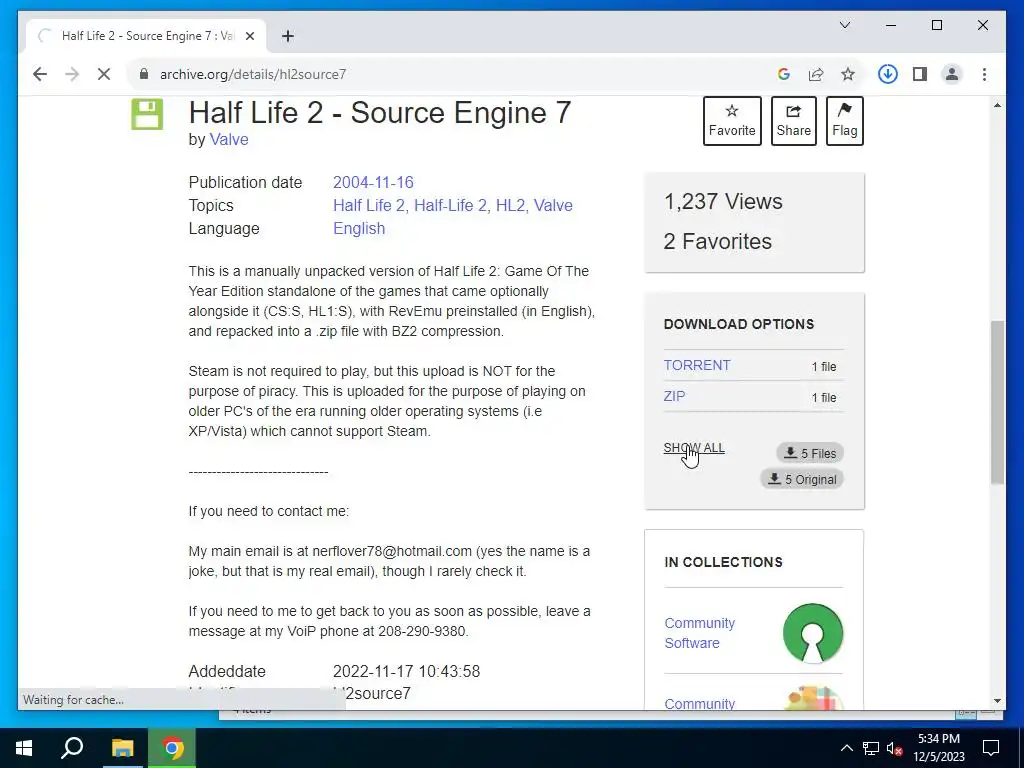
Task: Click the muted volume tray icon
Action: tap(895, 748)
